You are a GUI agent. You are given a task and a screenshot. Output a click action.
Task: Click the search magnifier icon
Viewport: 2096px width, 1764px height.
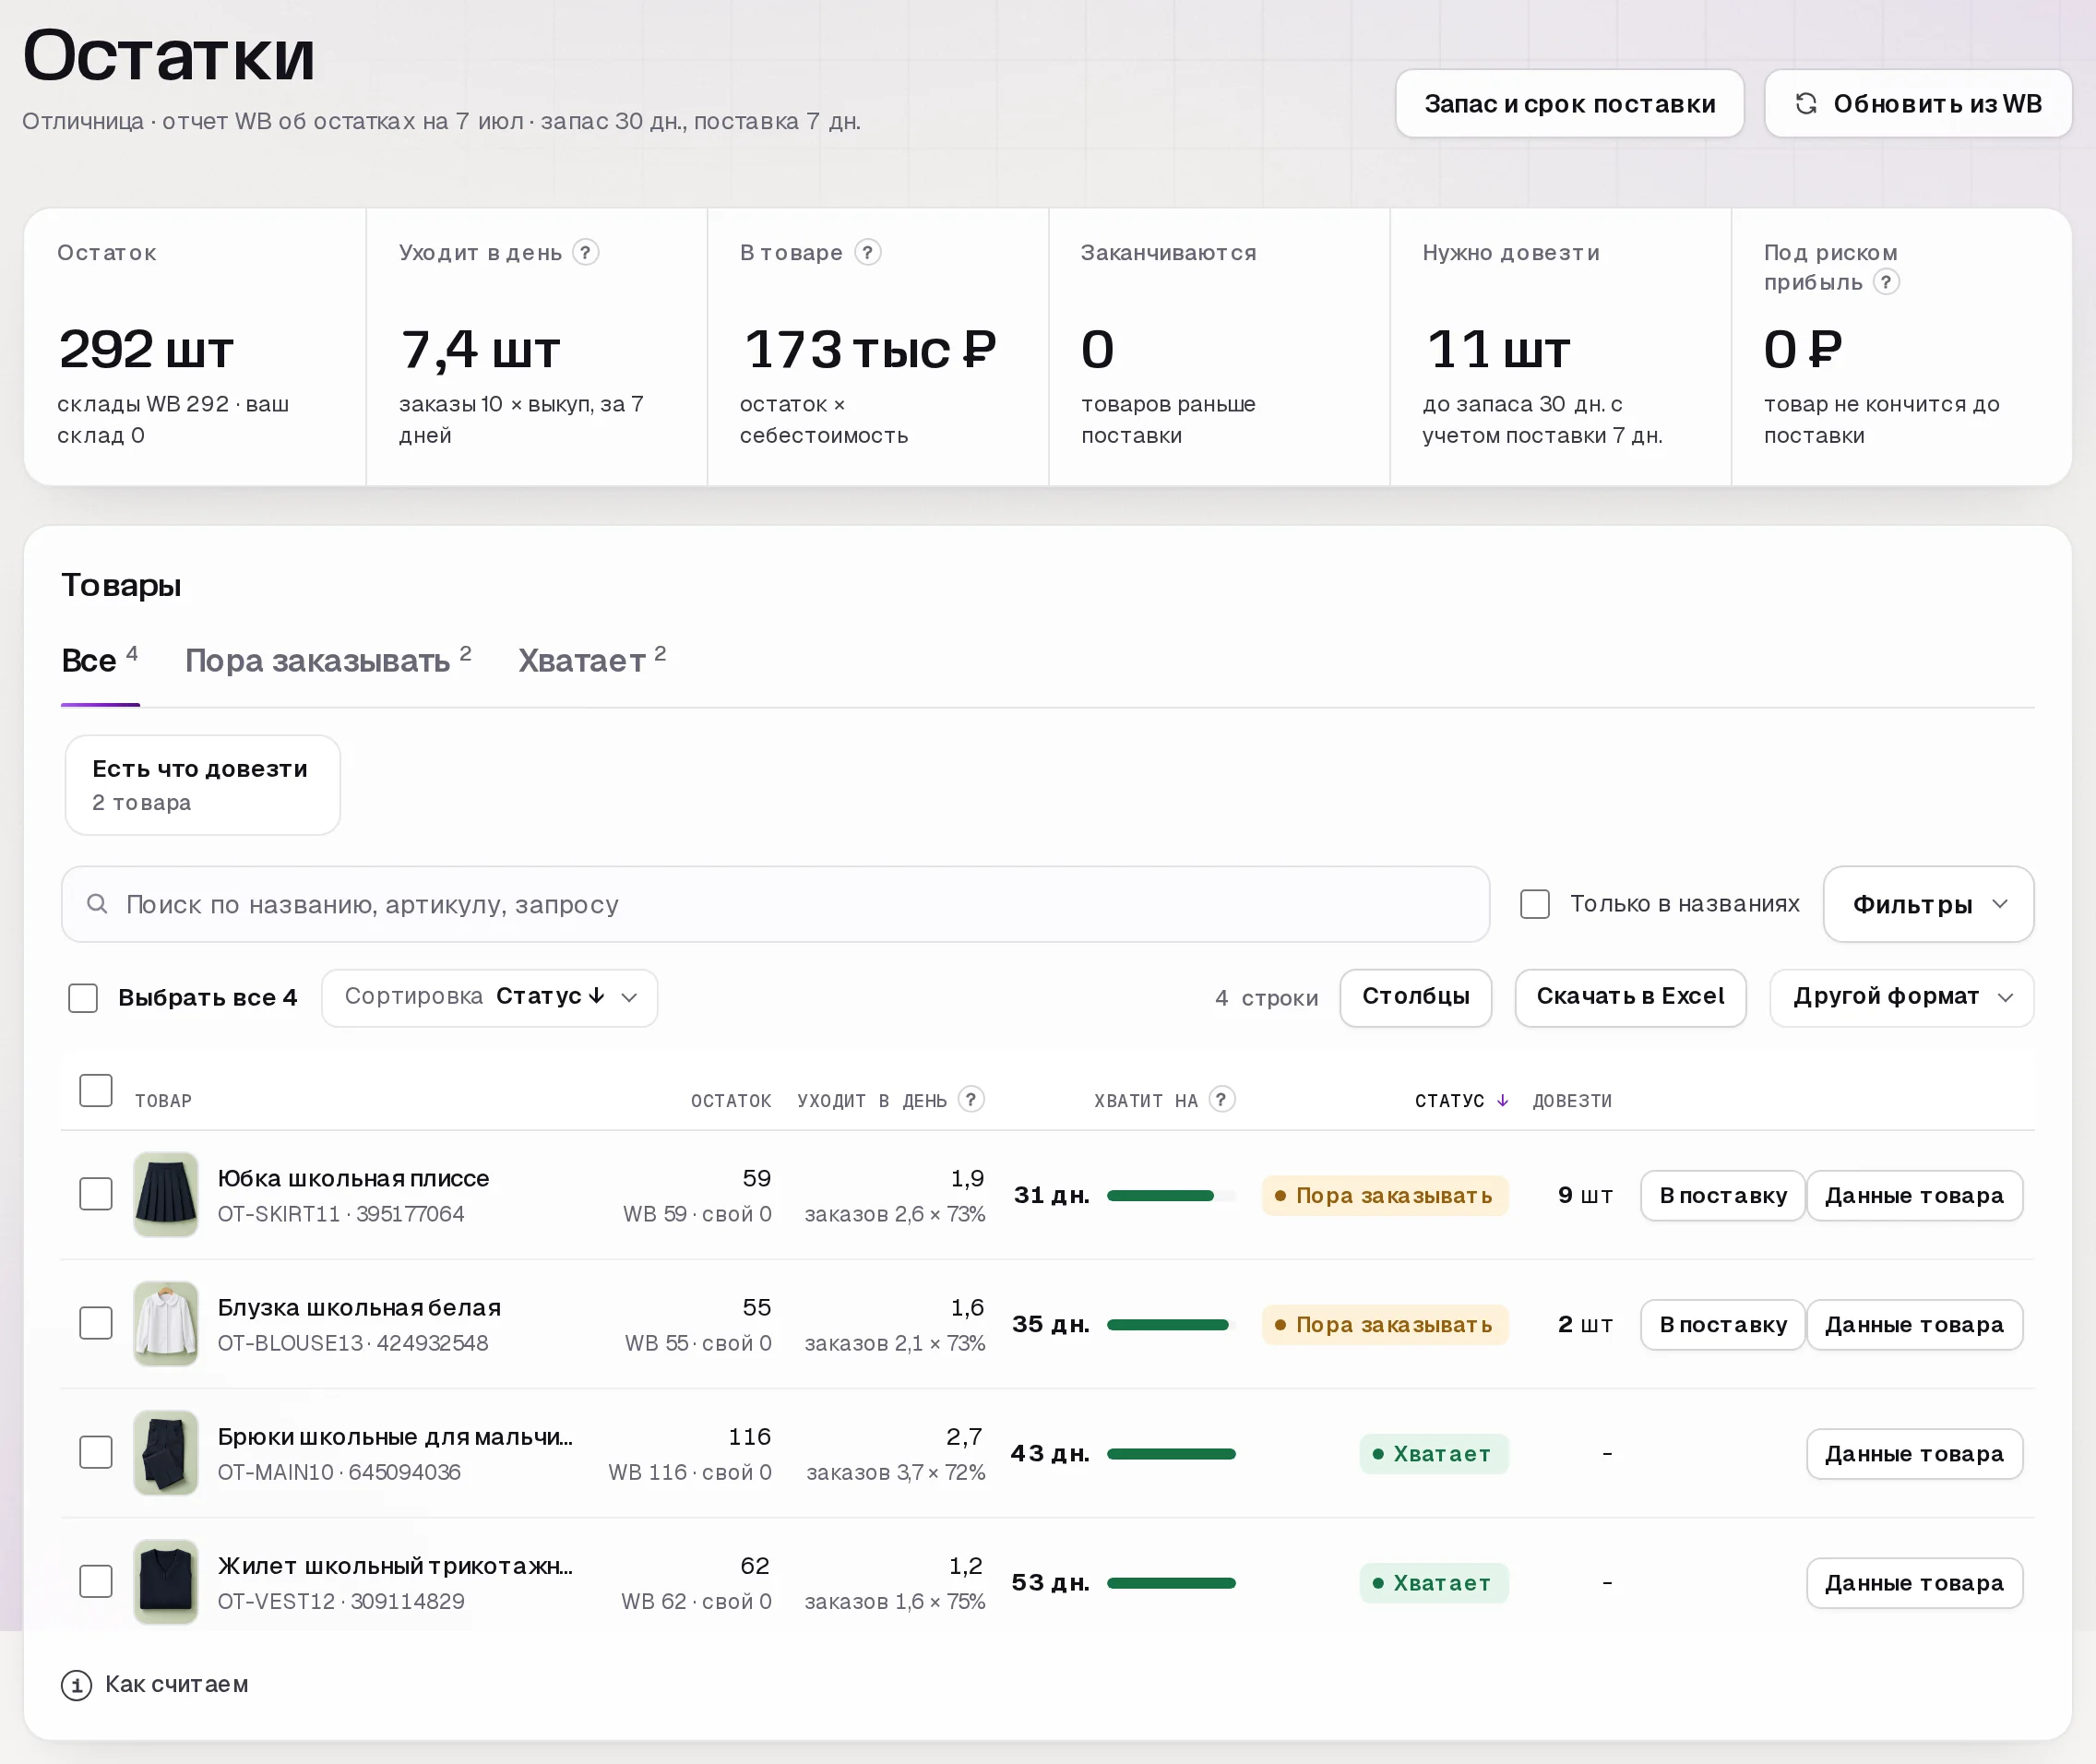point(97,904)
